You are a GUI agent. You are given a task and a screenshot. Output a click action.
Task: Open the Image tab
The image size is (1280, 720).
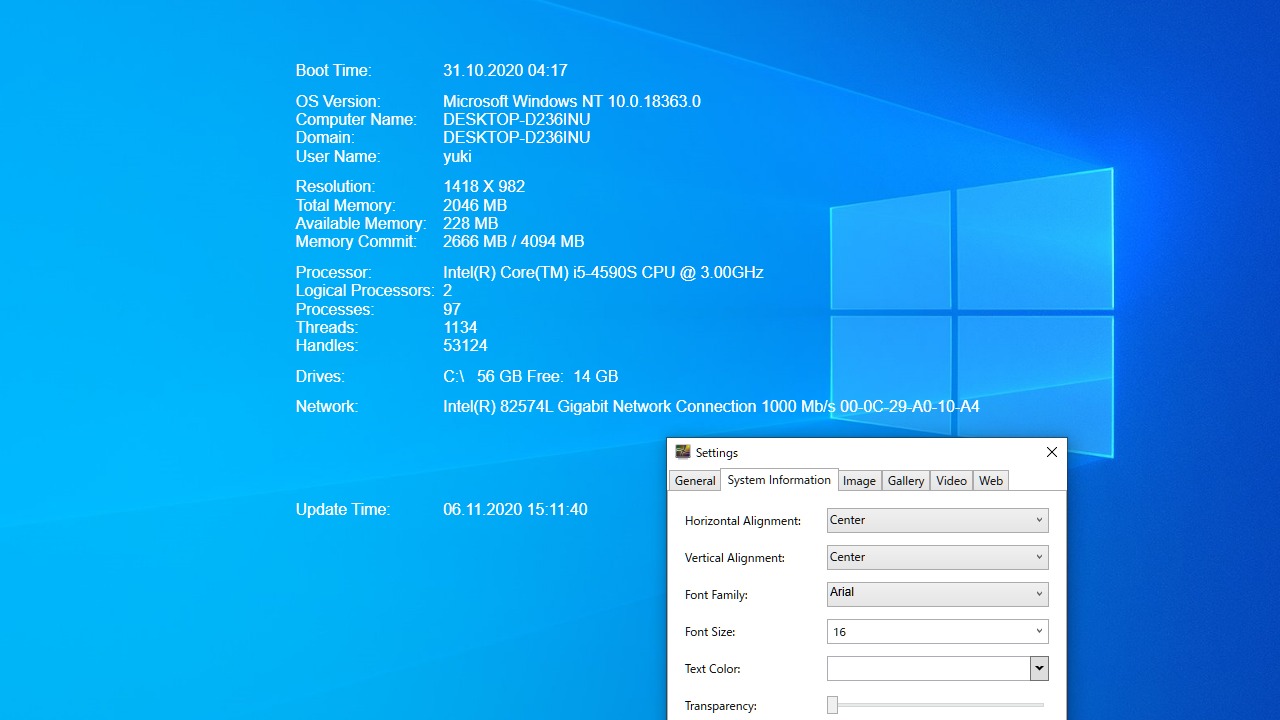point(859,481)
